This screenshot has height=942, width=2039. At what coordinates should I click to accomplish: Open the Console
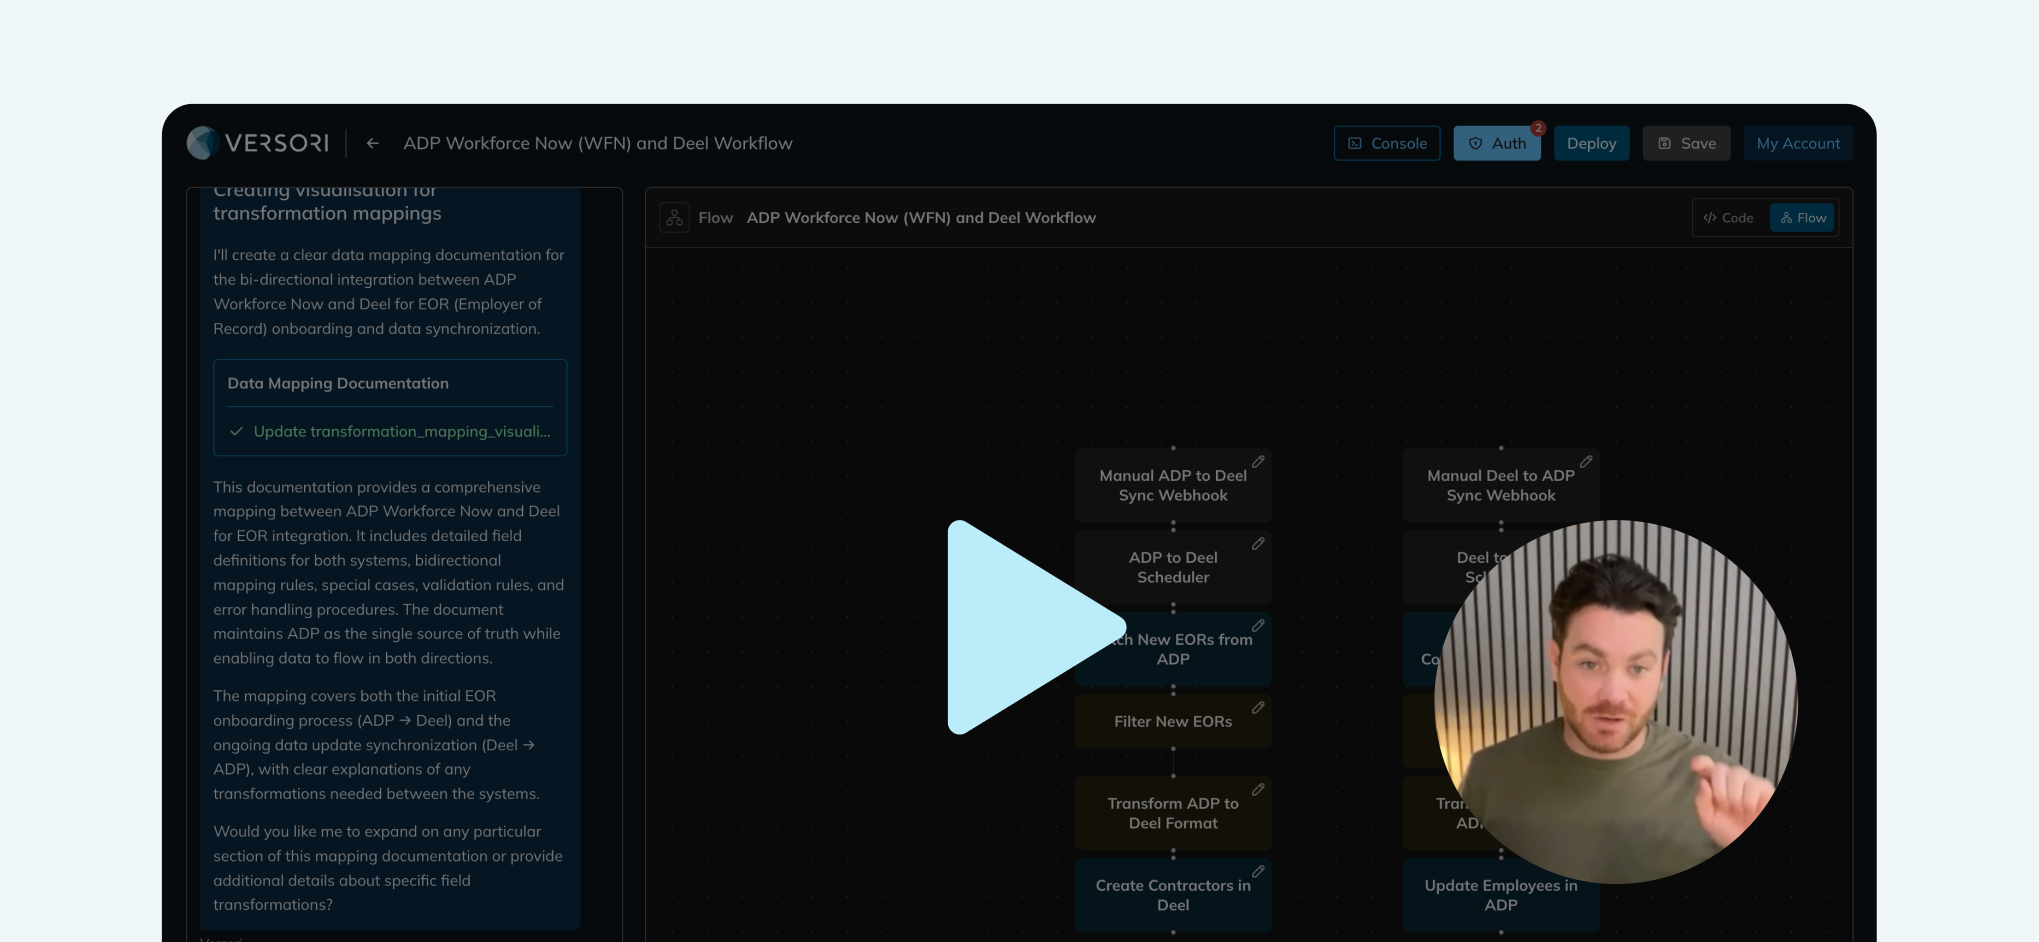click(1387, 143)
